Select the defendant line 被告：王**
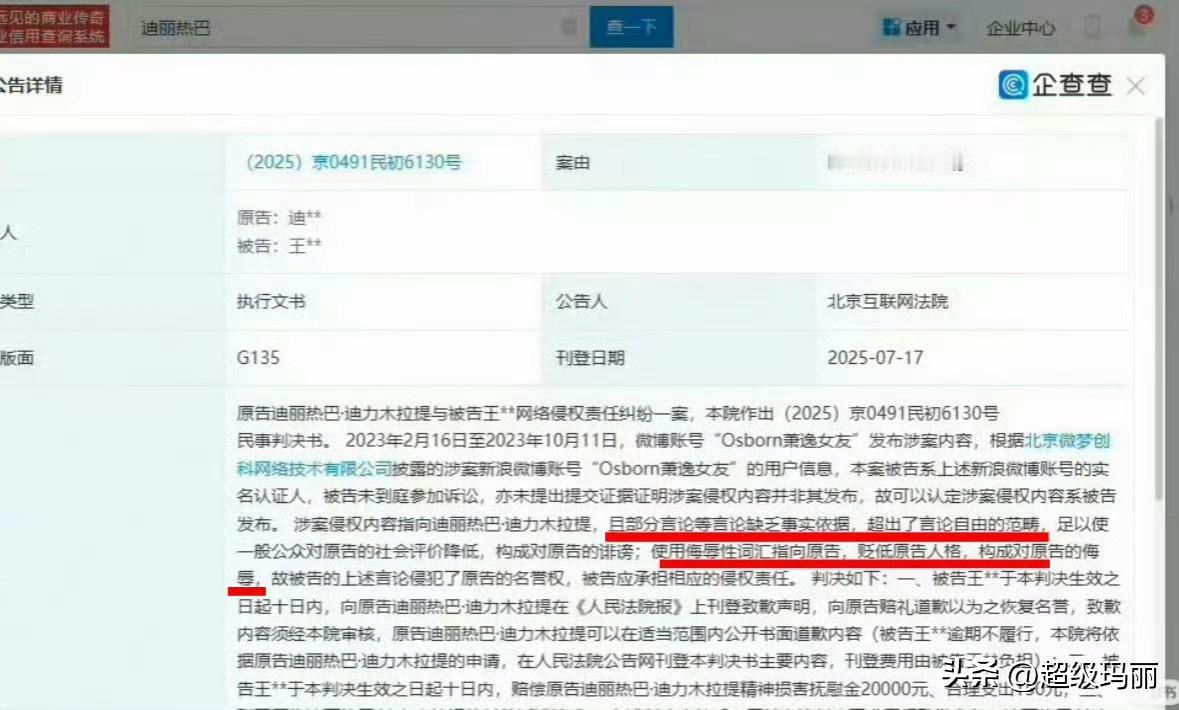Screen dimensions: 1179x710 (x=279, y=246)
